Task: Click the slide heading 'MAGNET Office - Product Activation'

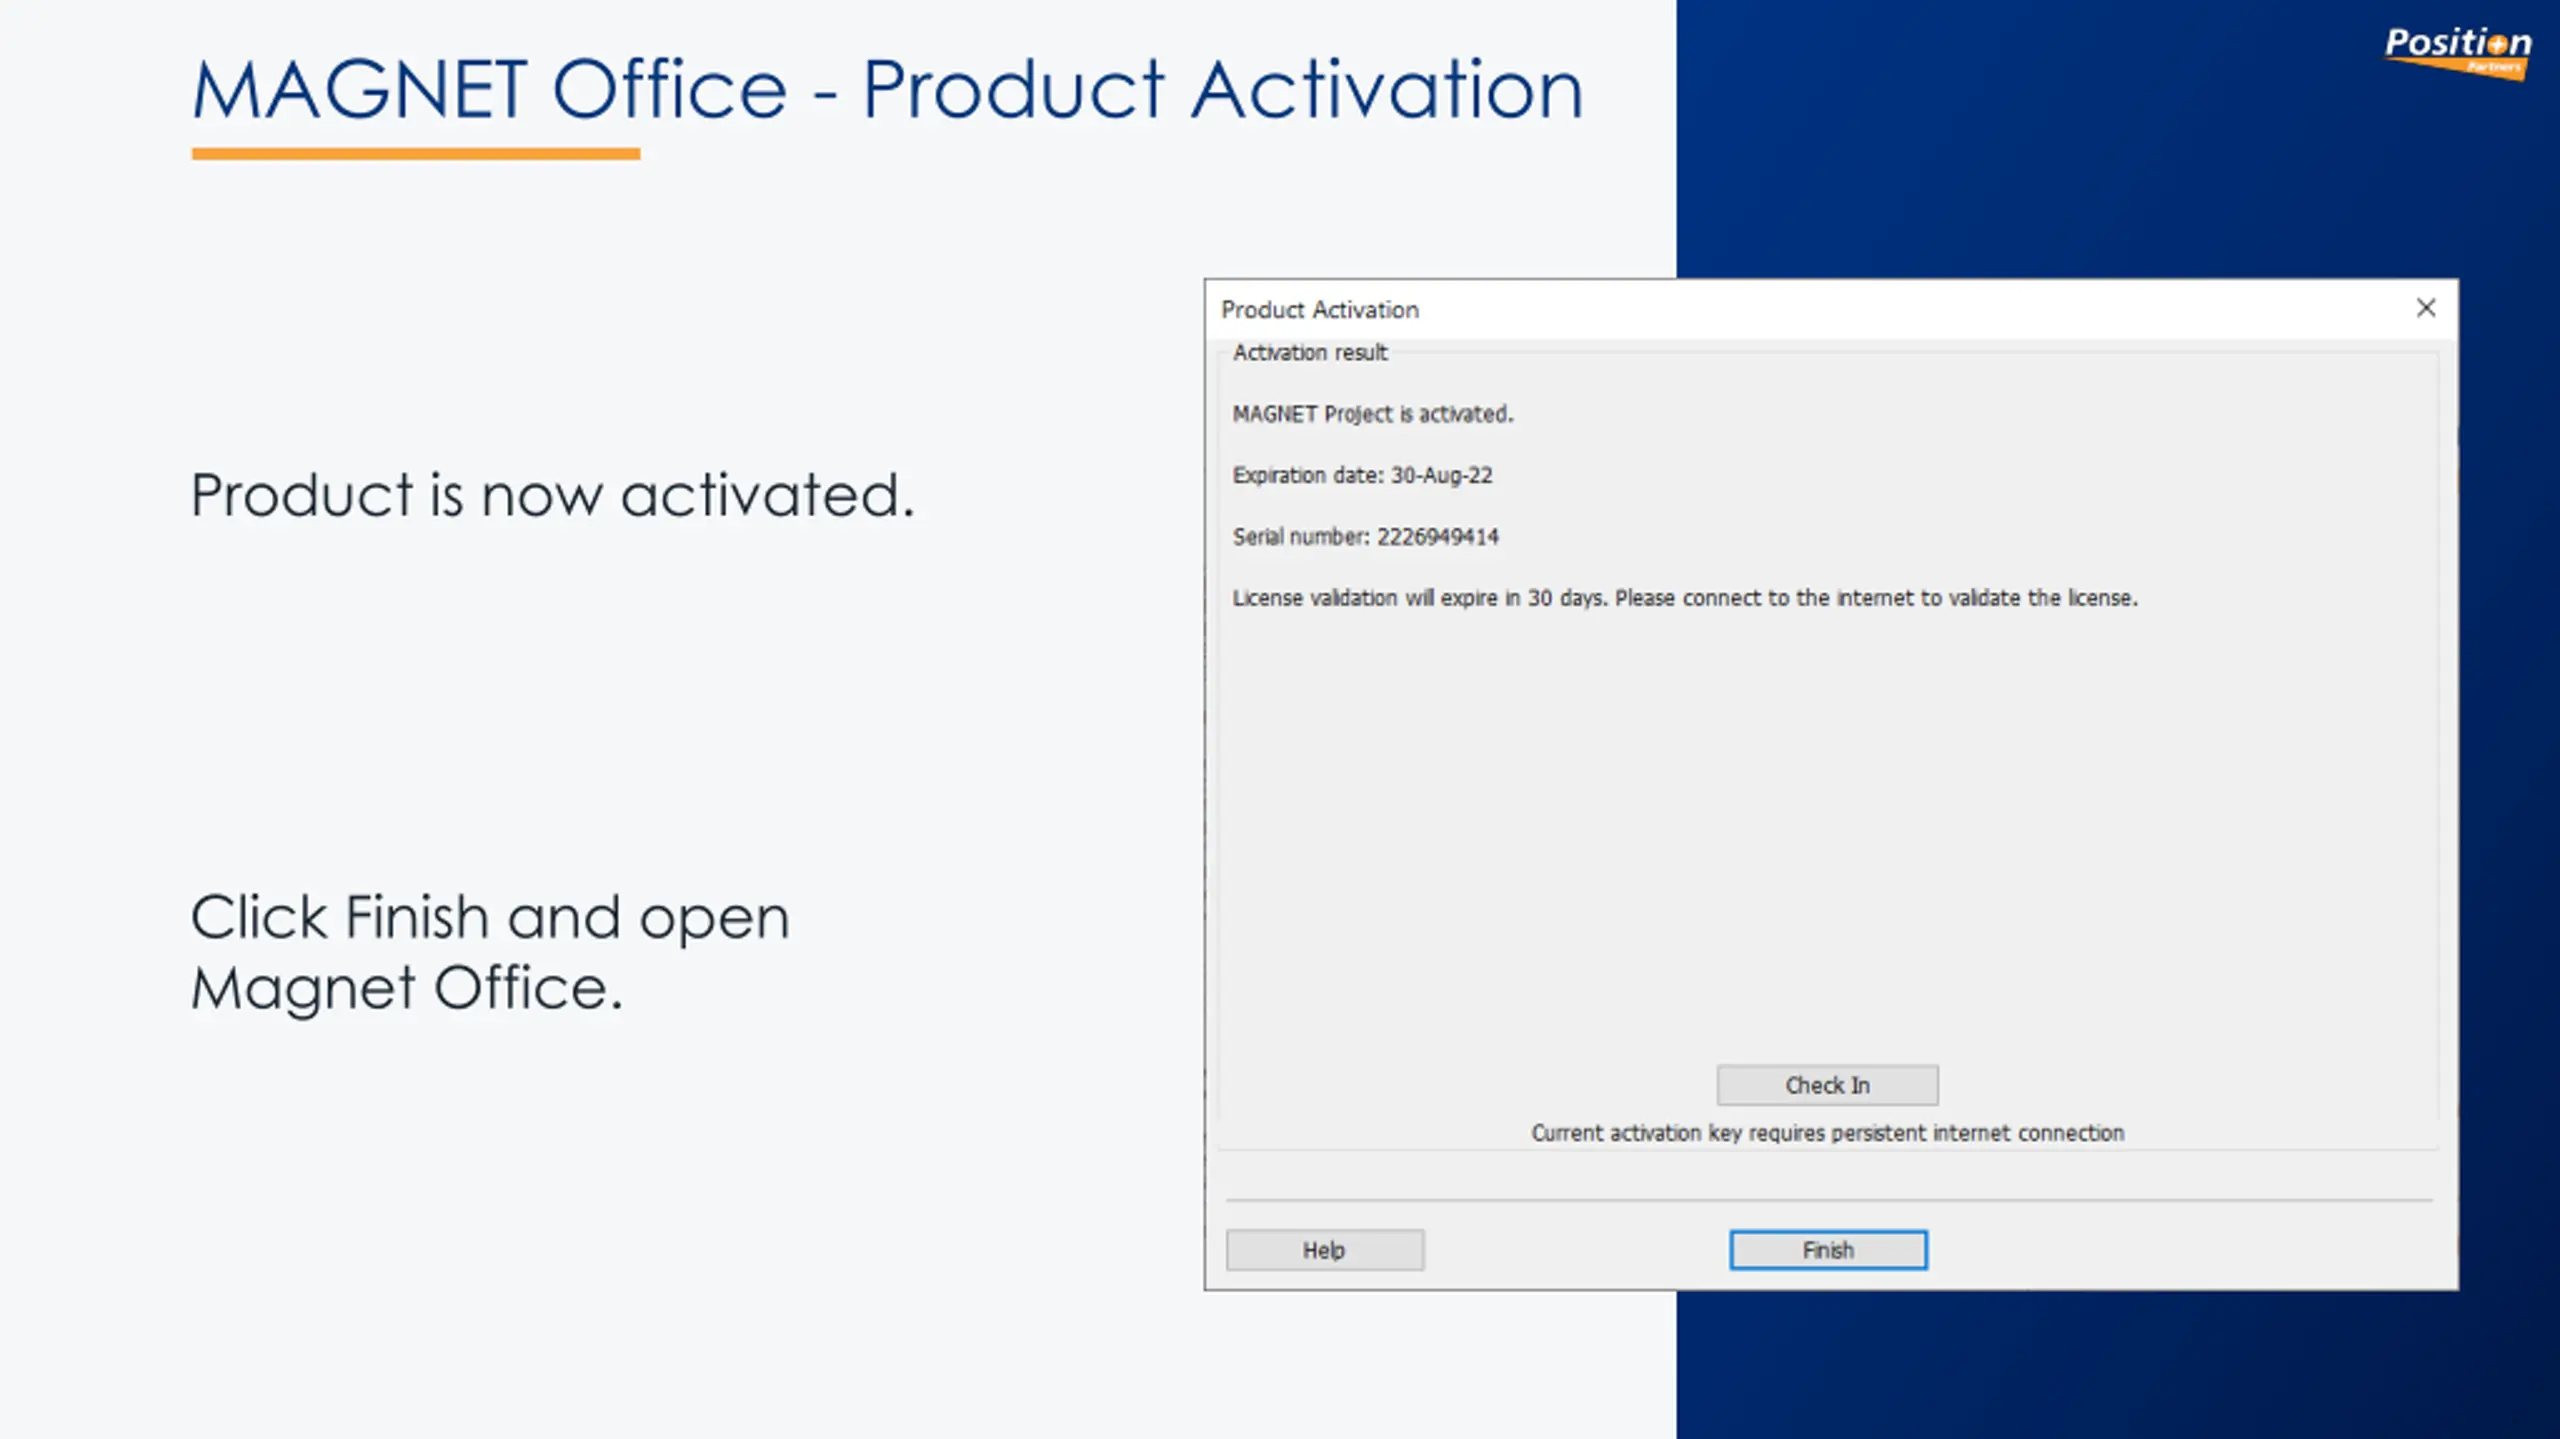Action: click(x=888, y=90)
